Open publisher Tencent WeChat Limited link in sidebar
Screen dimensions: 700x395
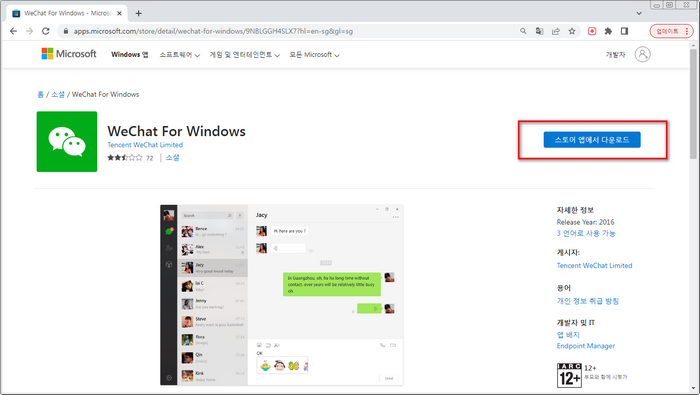(594, 266)
